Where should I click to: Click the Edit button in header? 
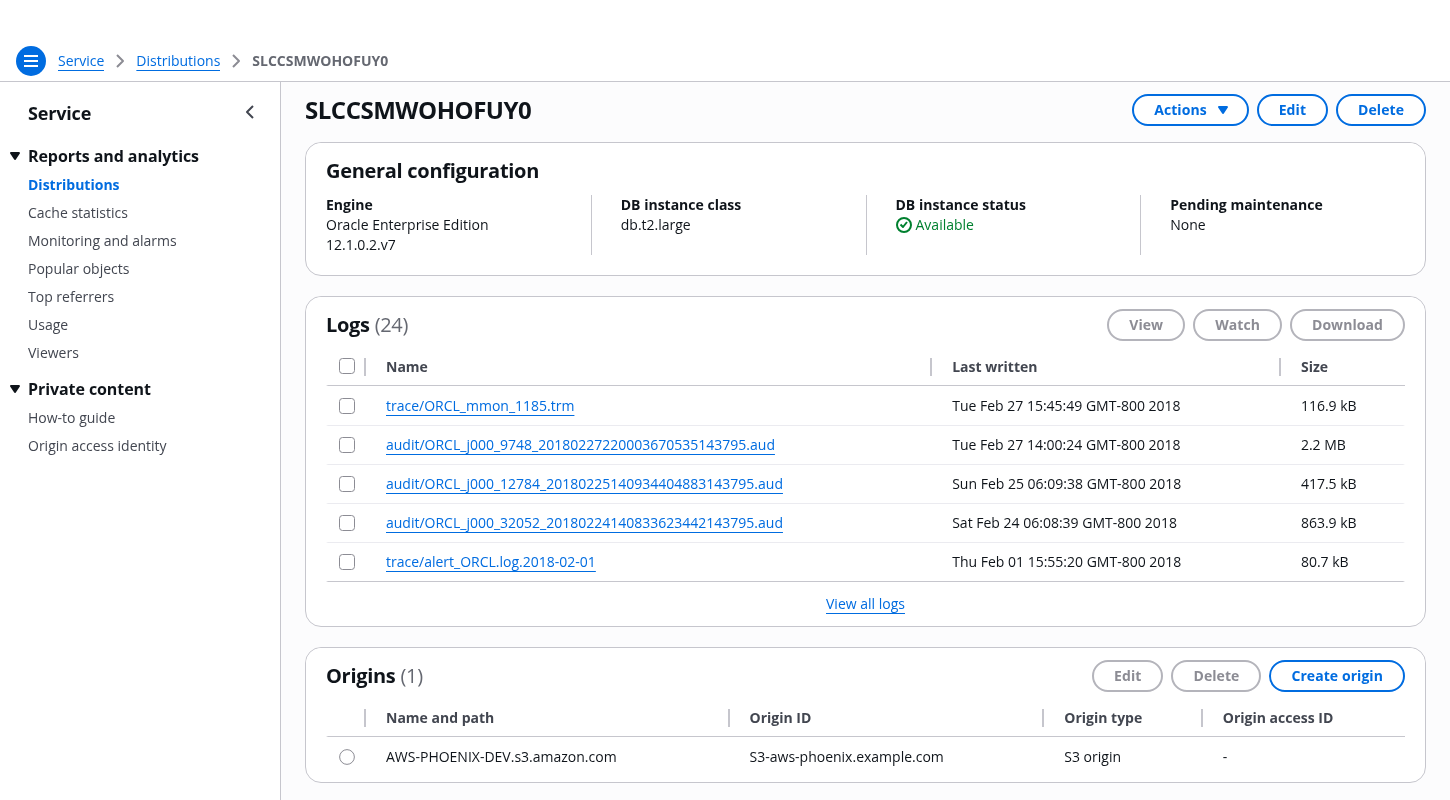click(x=1291, y=110)
